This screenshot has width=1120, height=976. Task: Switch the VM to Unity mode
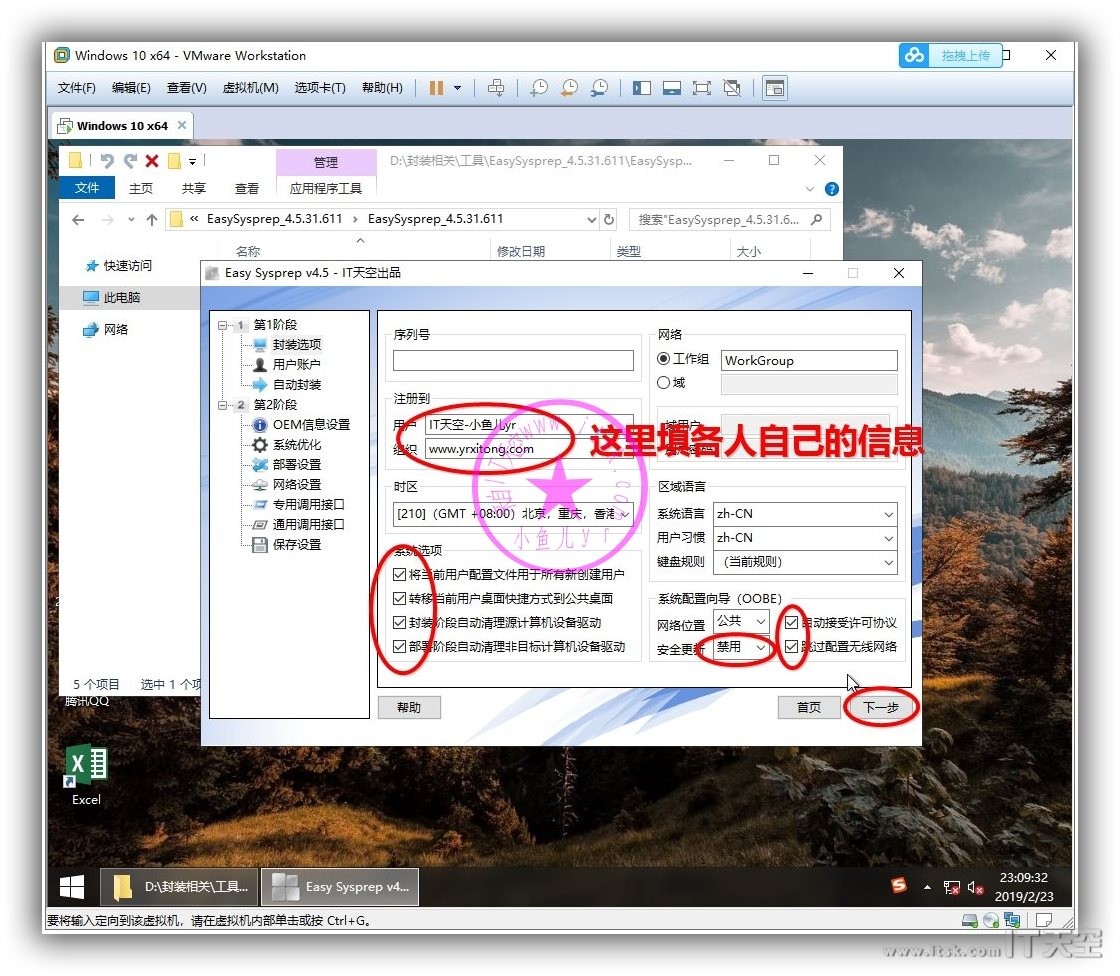[732, 88]
